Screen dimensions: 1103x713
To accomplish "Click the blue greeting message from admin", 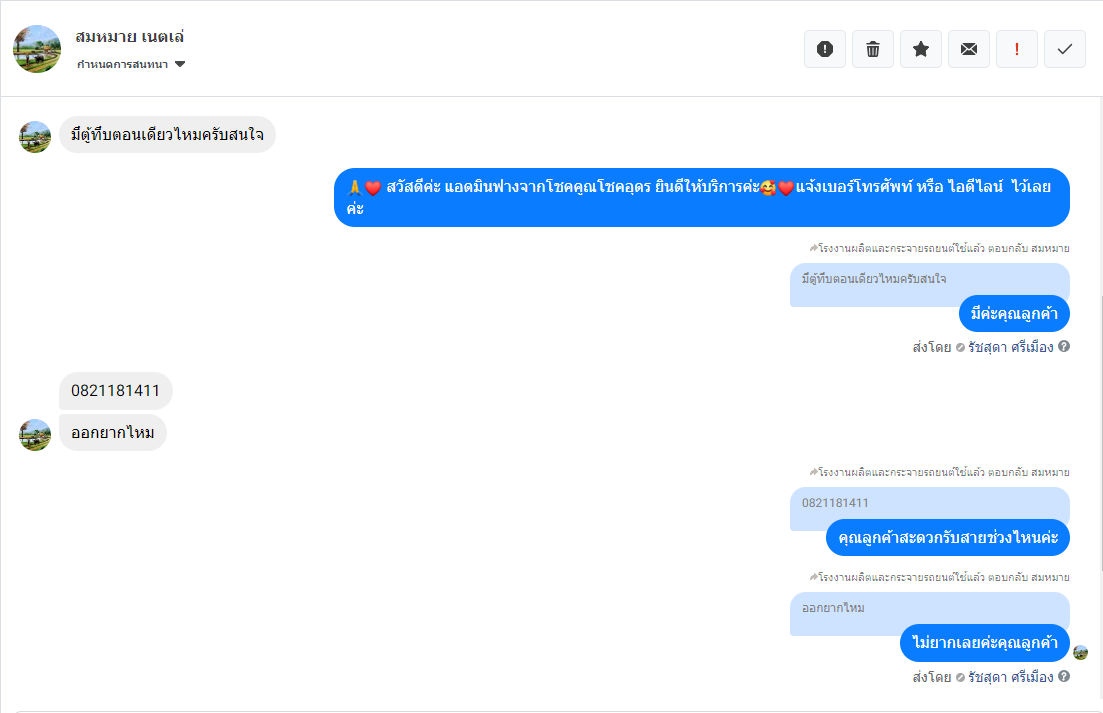I will pos(701,198).
